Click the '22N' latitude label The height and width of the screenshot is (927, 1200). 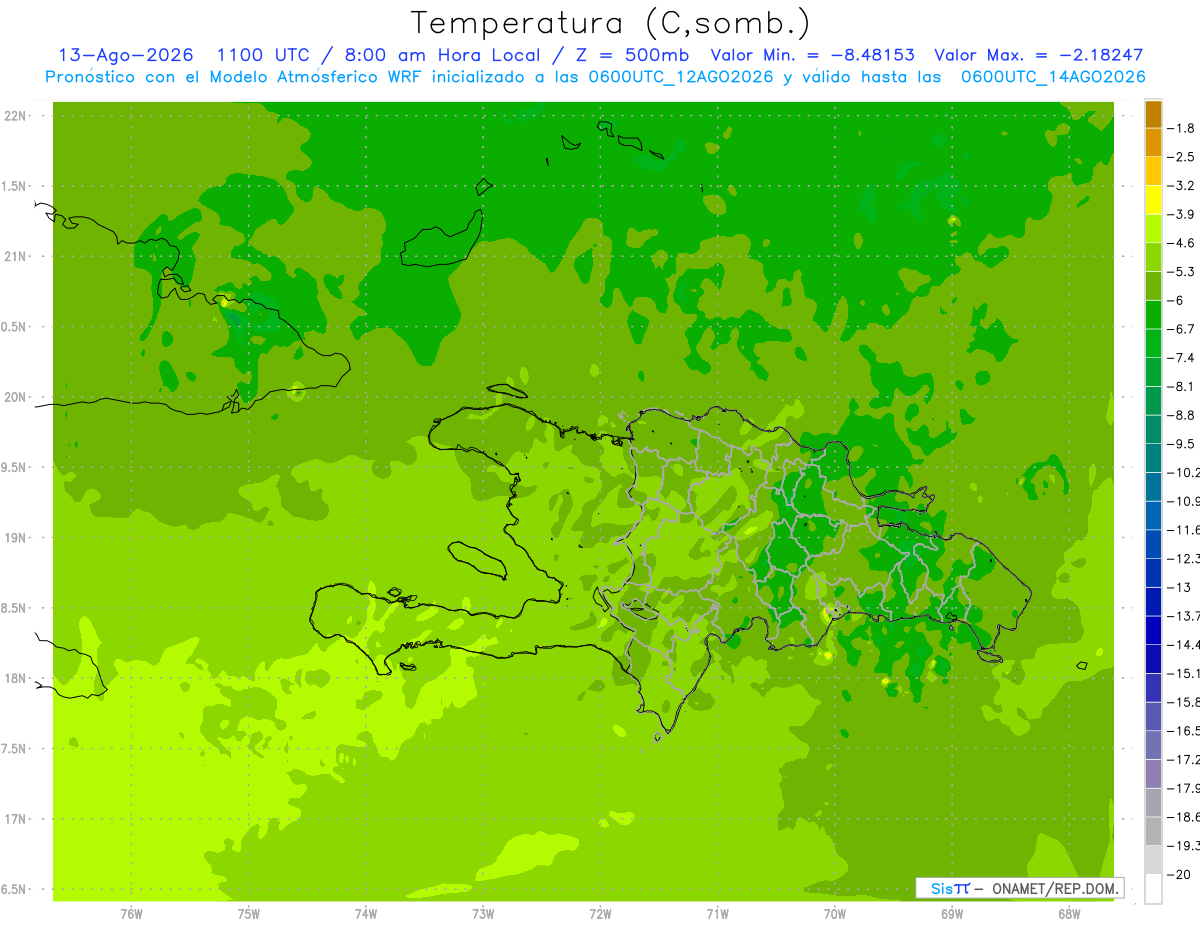coord(15,116)
